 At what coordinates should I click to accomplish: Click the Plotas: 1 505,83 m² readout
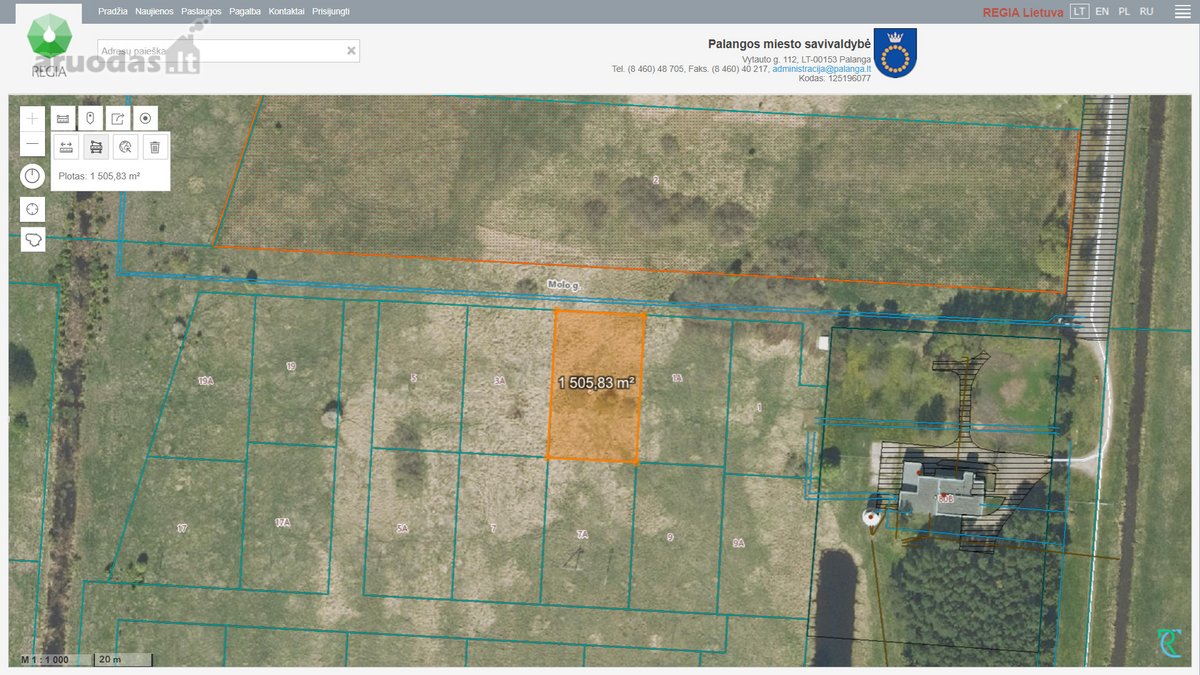pos(100,176)
